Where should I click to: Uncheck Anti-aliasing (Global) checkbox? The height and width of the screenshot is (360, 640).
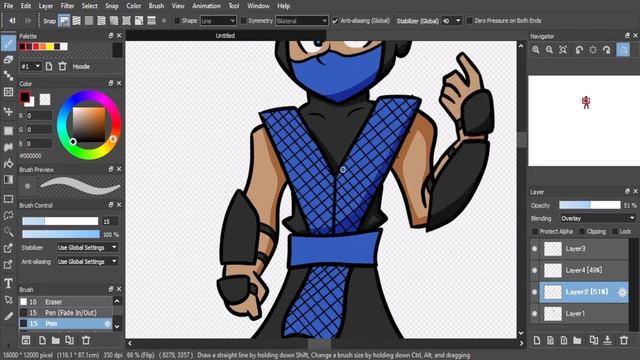pos(336,20)
